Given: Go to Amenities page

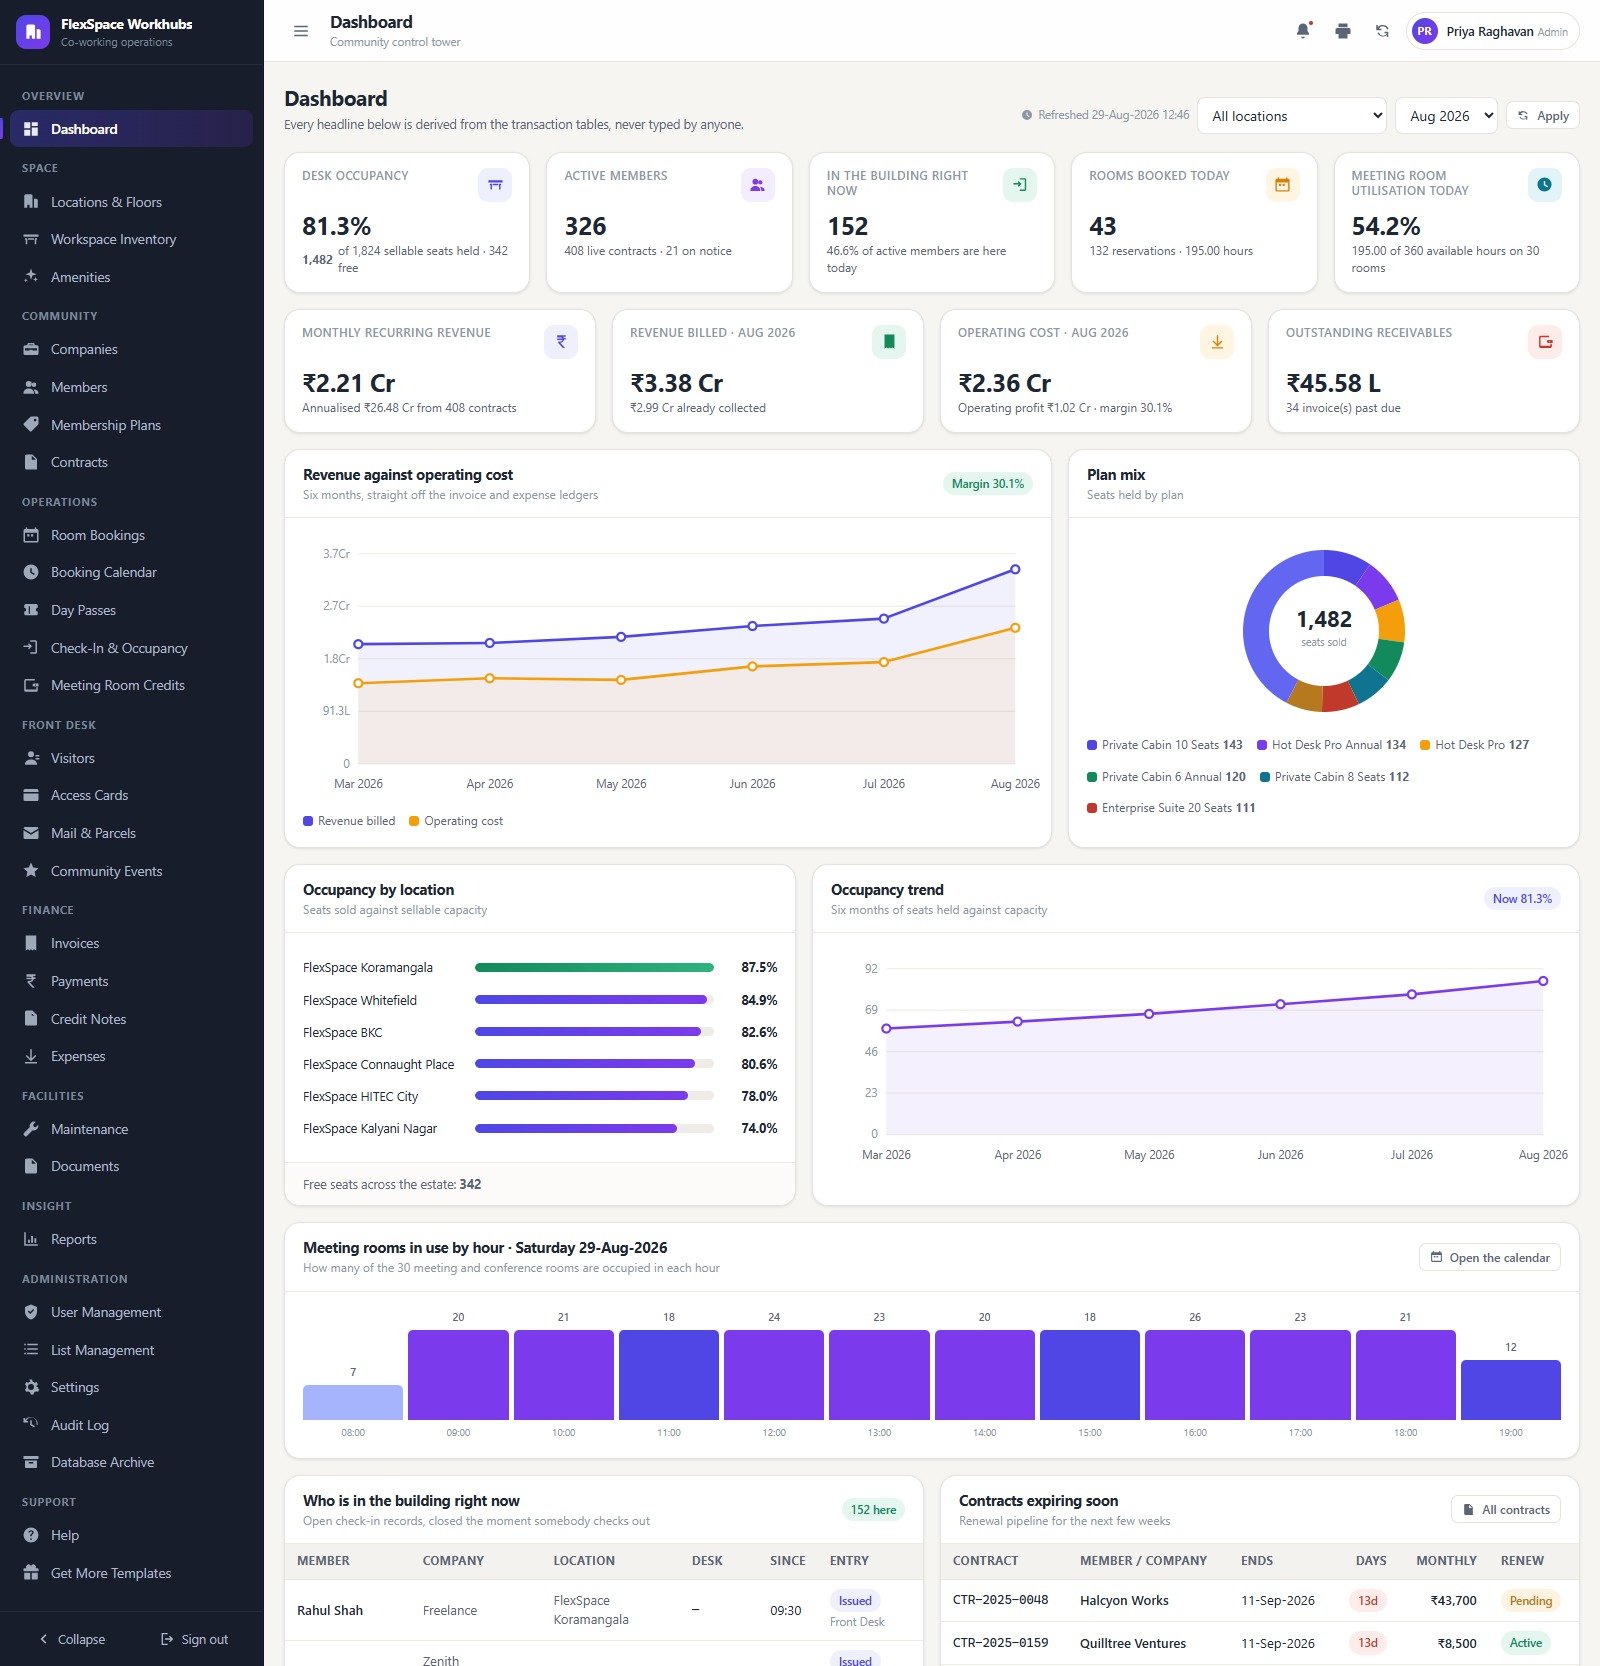Looking at the screenshot, I should [131, 277].
